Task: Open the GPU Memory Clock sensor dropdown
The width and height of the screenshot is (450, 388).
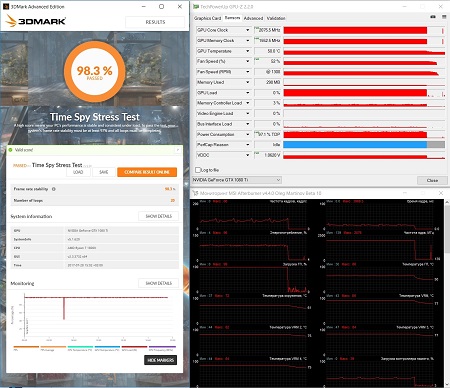Action: coord(247,40)
